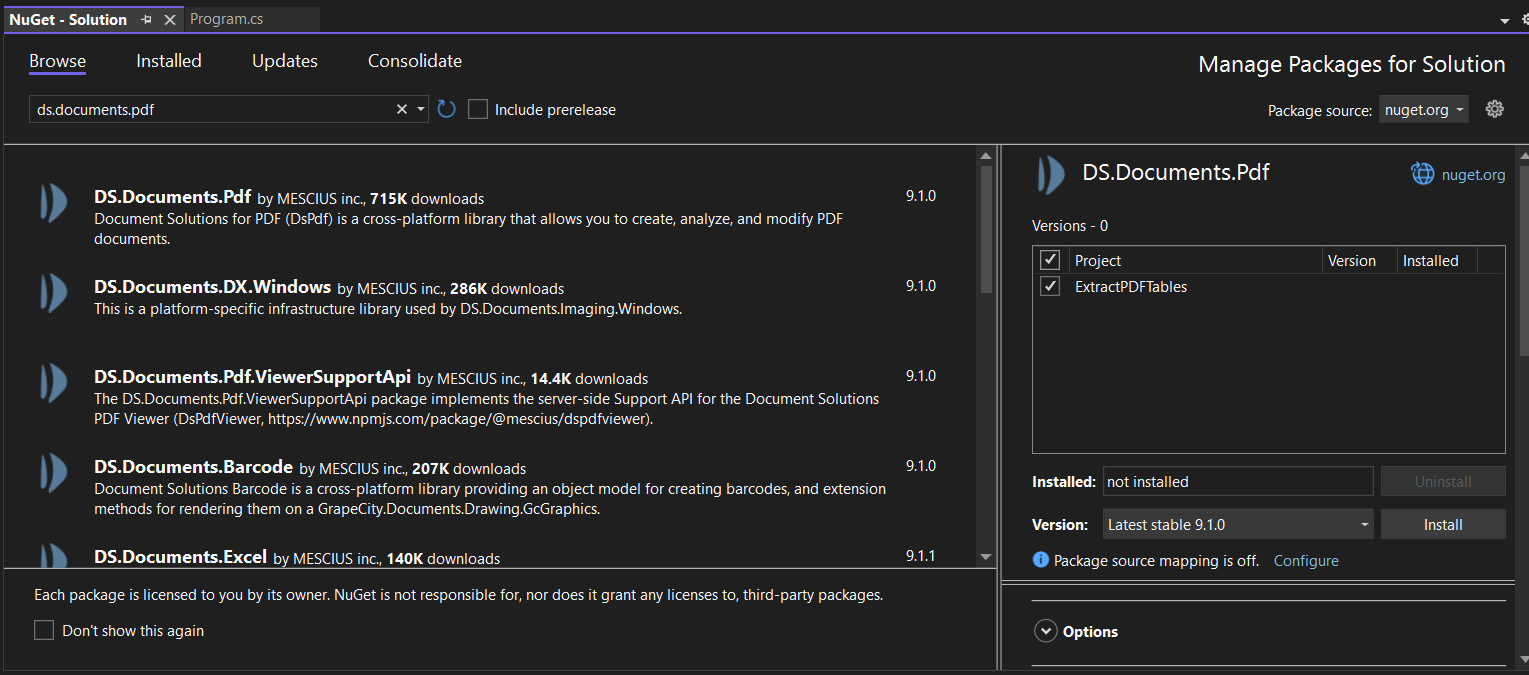Click the DS.Documents.Excel package logo
The image size is (1529, 675).
(53, 555)
